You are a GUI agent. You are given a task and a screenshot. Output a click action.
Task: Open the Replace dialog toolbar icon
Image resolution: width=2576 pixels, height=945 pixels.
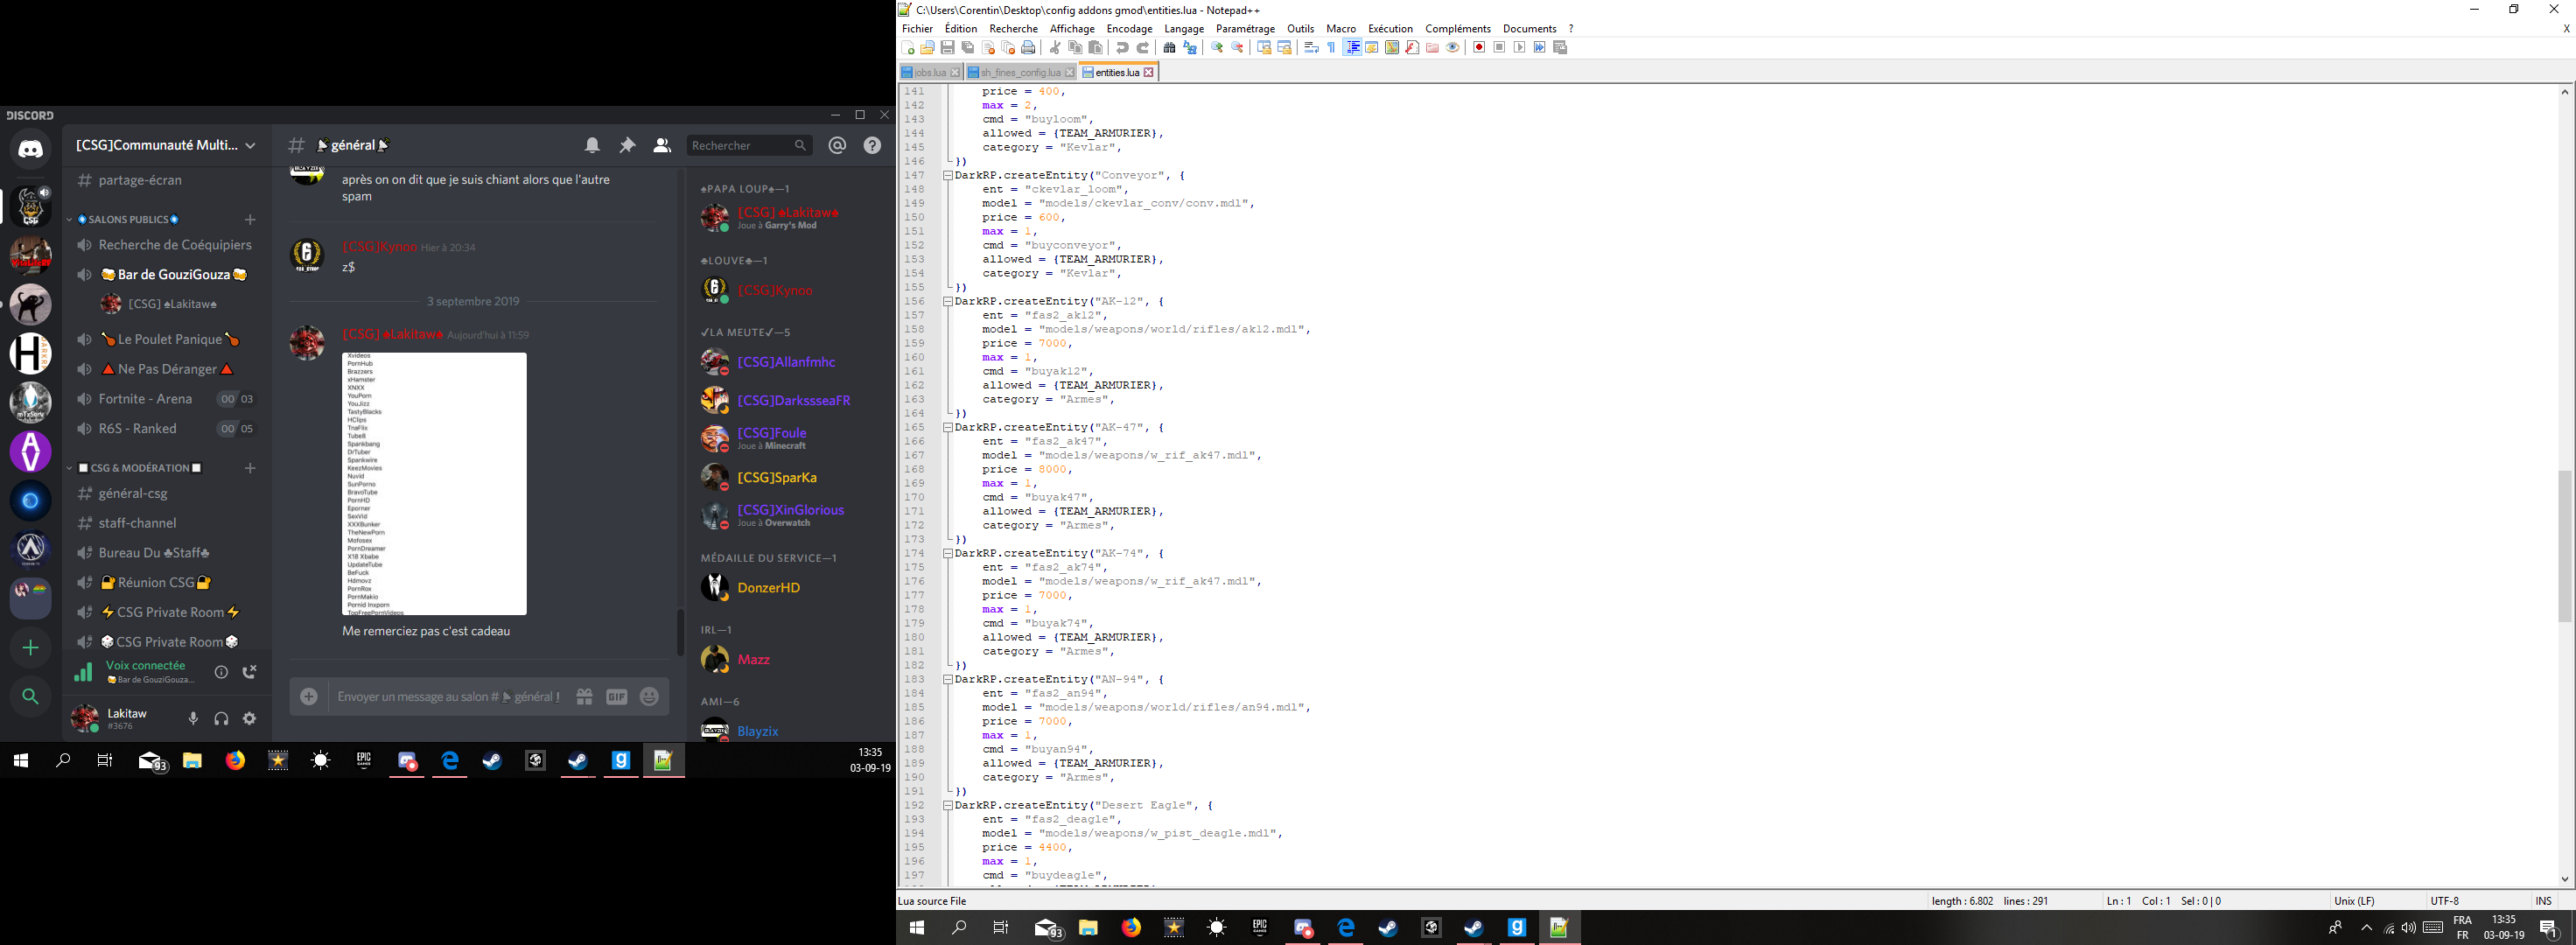point(1190,47)
